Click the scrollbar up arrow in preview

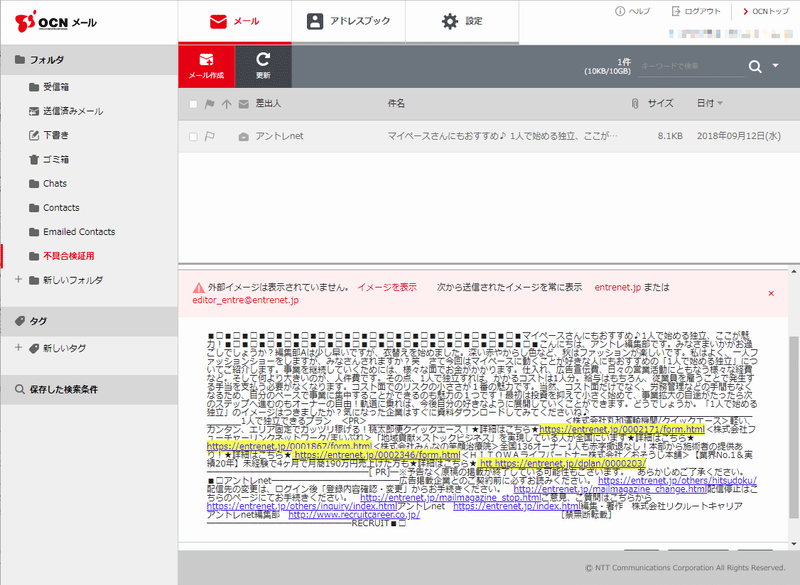(x=794, y=271)
